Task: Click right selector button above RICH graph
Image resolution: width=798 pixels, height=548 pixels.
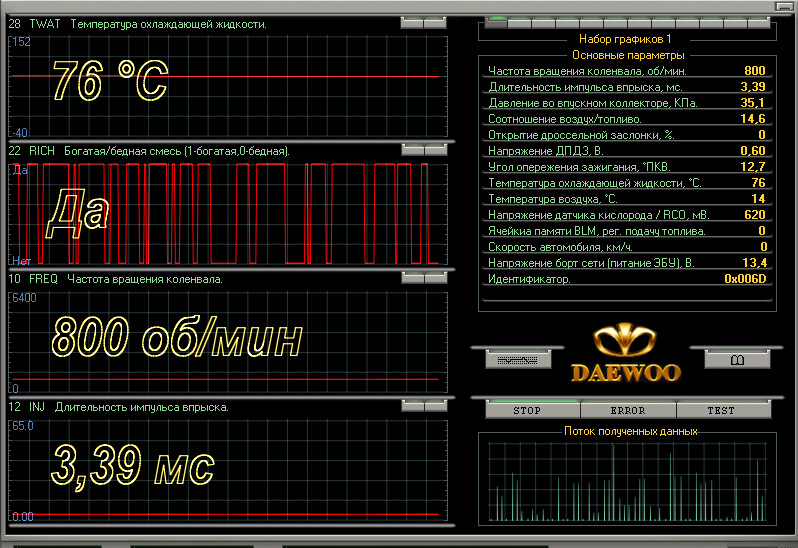Action: click(x=436, y=150)
